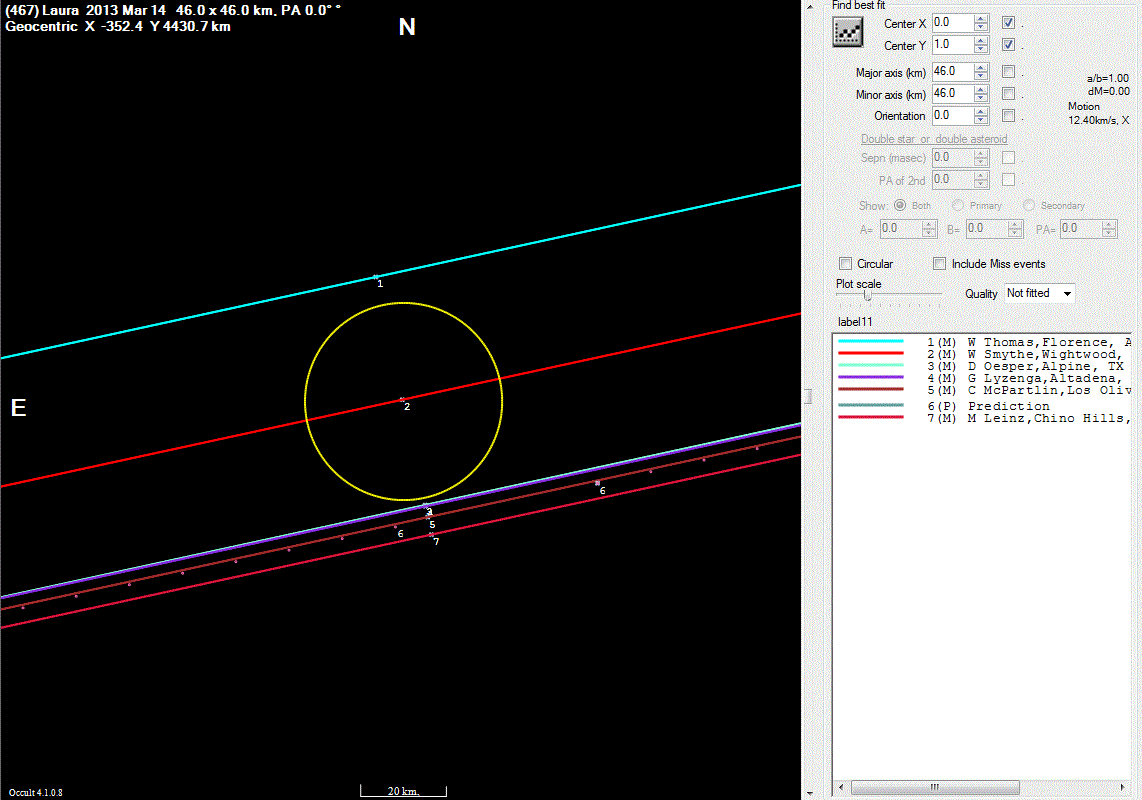Uncheck the Center X fit checkbox
1142x800 pixels.
(1009, 22)
